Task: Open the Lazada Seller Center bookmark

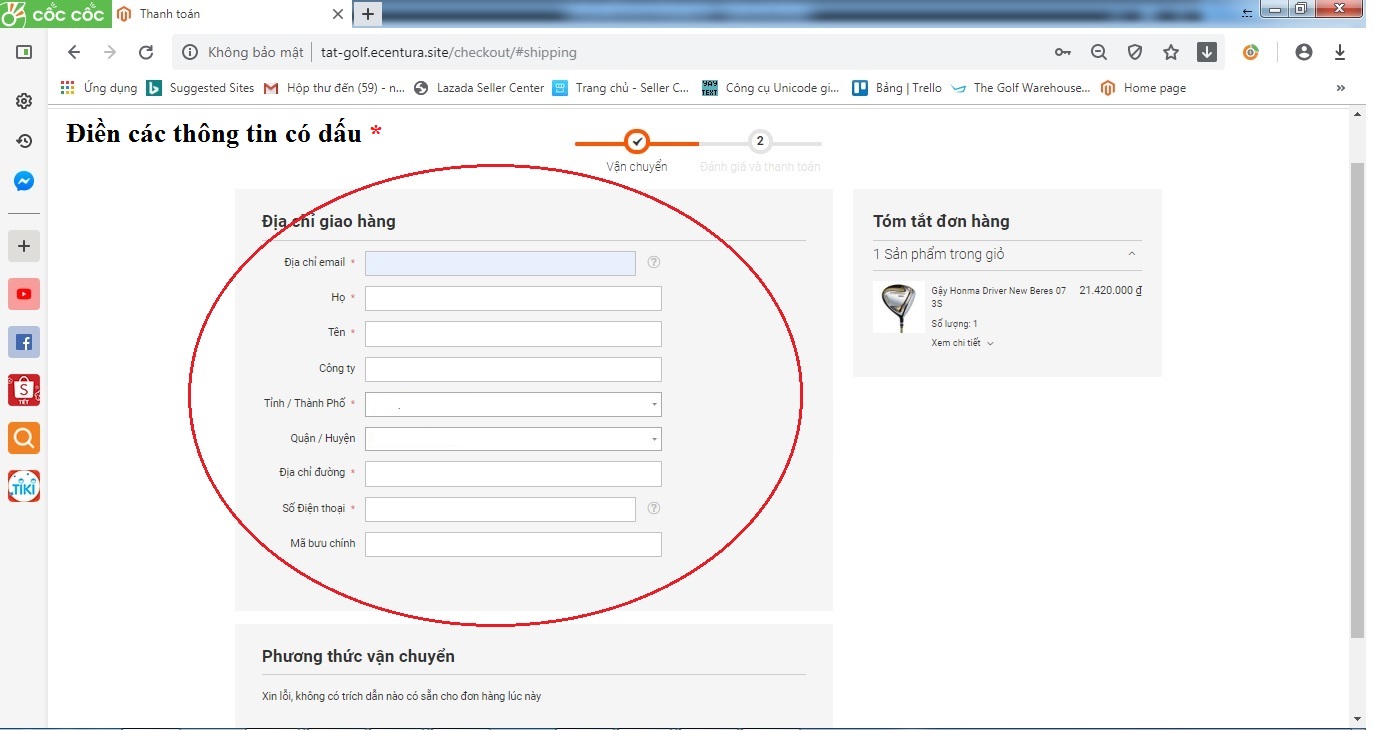Action: click(479, 88)
